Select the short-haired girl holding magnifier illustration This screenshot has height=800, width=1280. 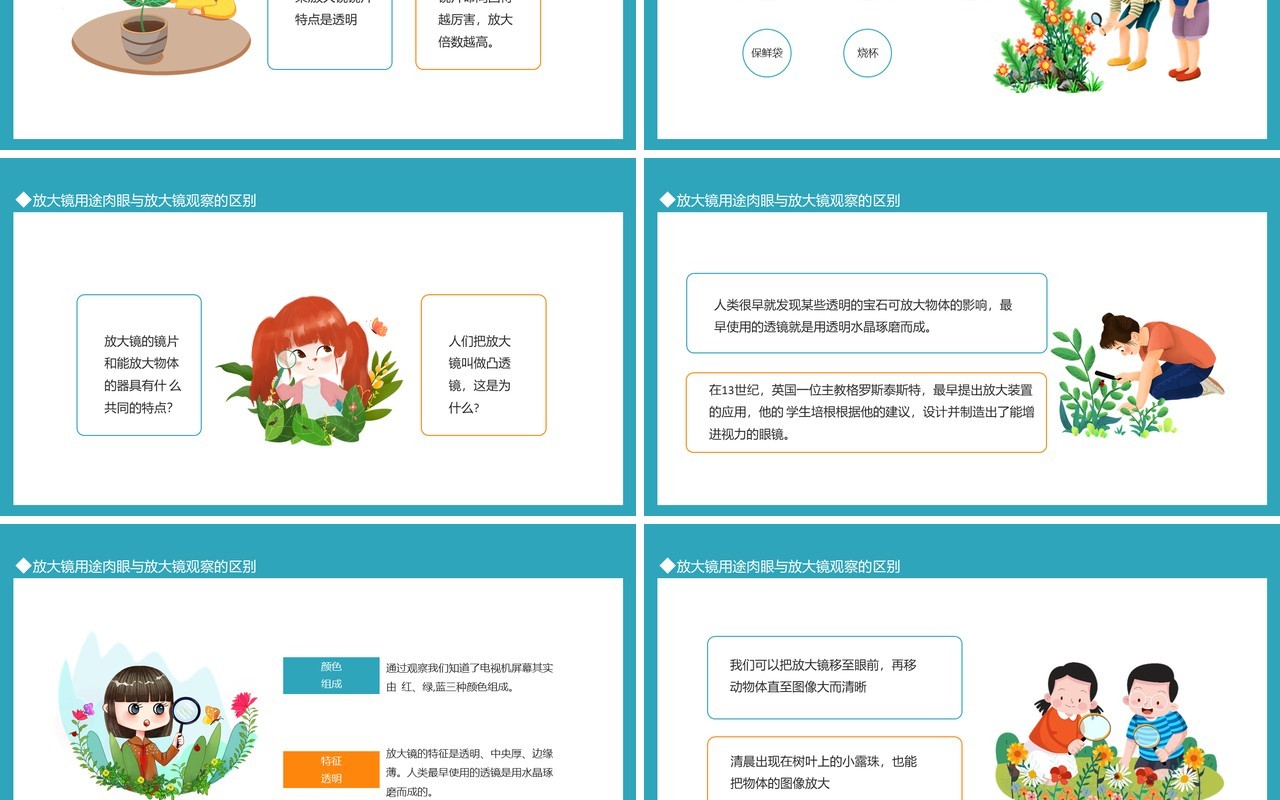(157, 715)
